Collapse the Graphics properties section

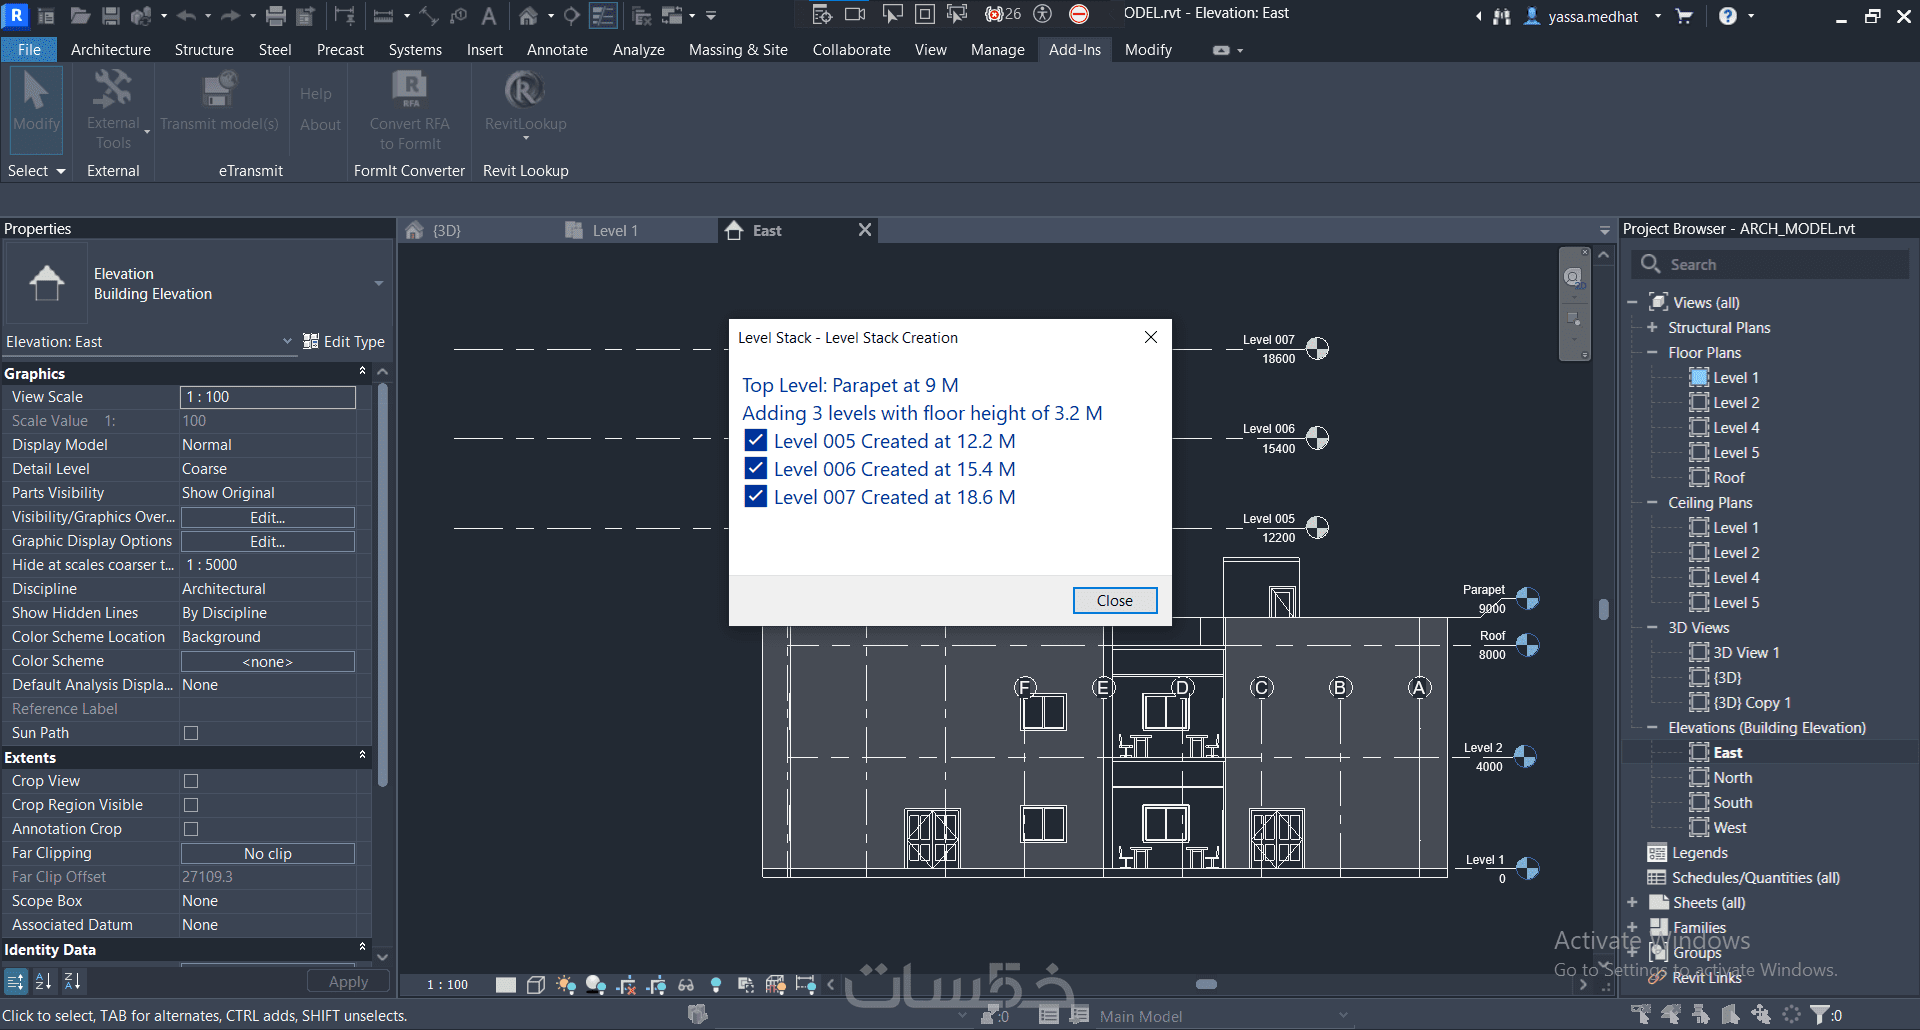362,372
